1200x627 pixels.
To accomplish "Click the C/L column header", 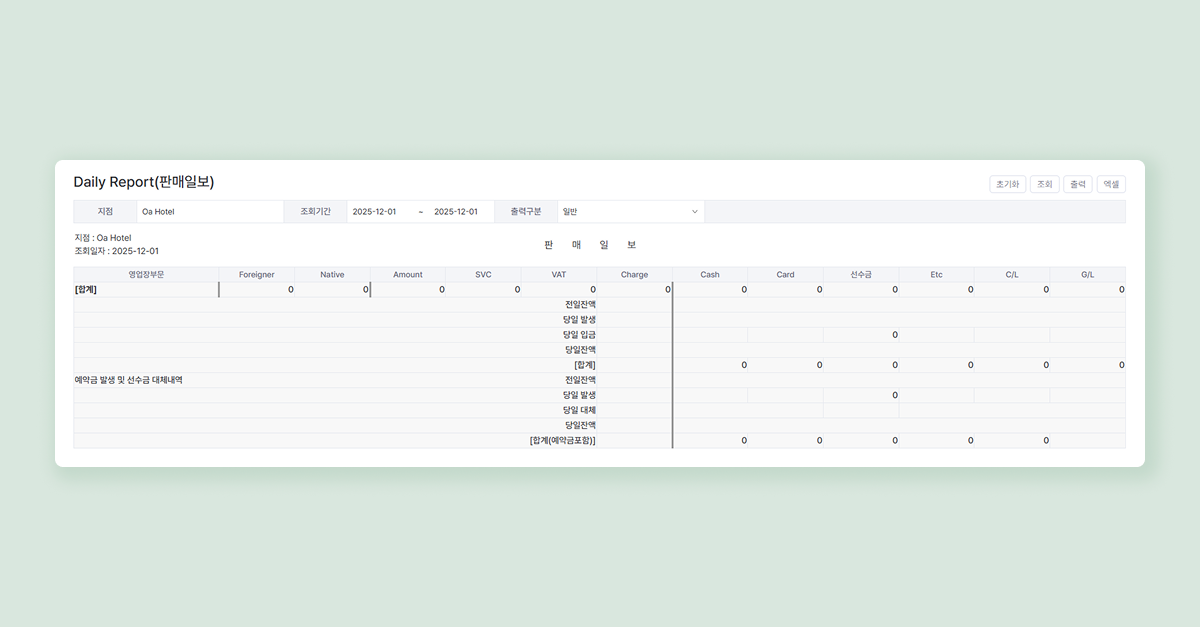I will (1012, 274).
